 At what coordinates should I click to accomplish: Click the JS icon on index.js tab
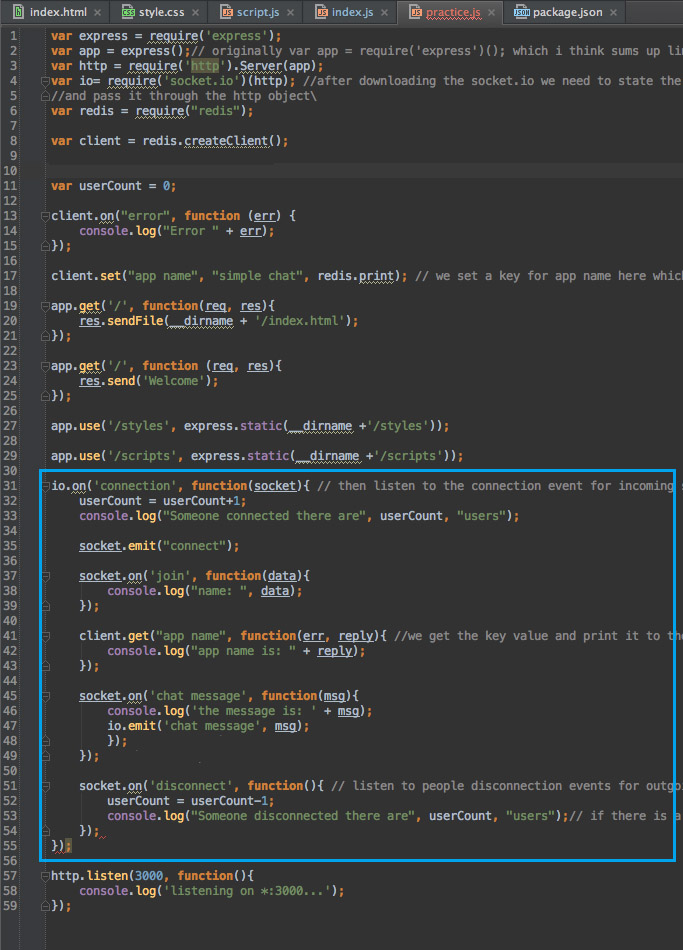(322, 12)
